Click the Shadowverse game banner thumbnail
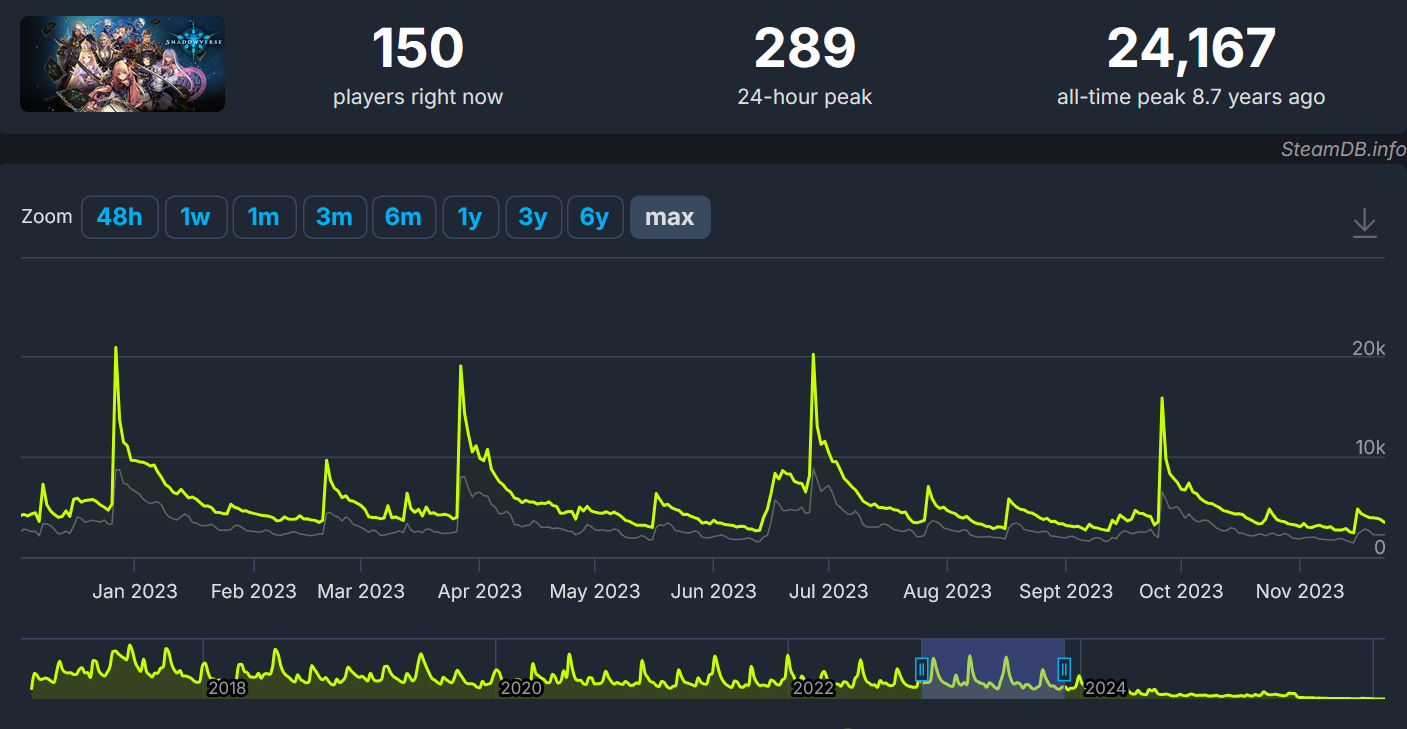 (122, 64)
